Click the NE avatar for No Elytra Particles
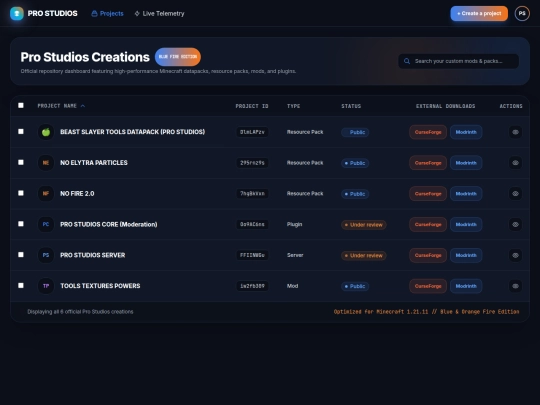The width and height of the screenshot is (540, 405). pos(46,163)
